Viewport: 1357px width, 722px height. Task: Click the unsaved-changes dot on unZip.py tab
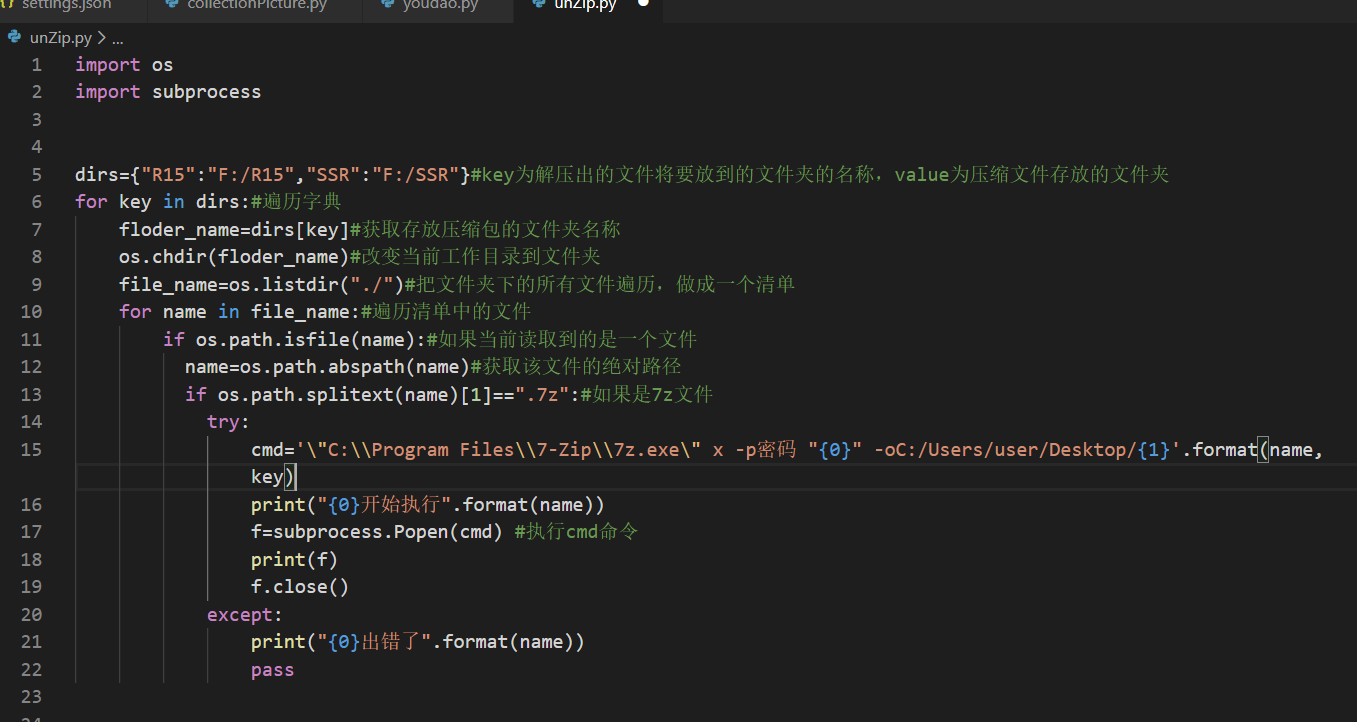point(643,4)
